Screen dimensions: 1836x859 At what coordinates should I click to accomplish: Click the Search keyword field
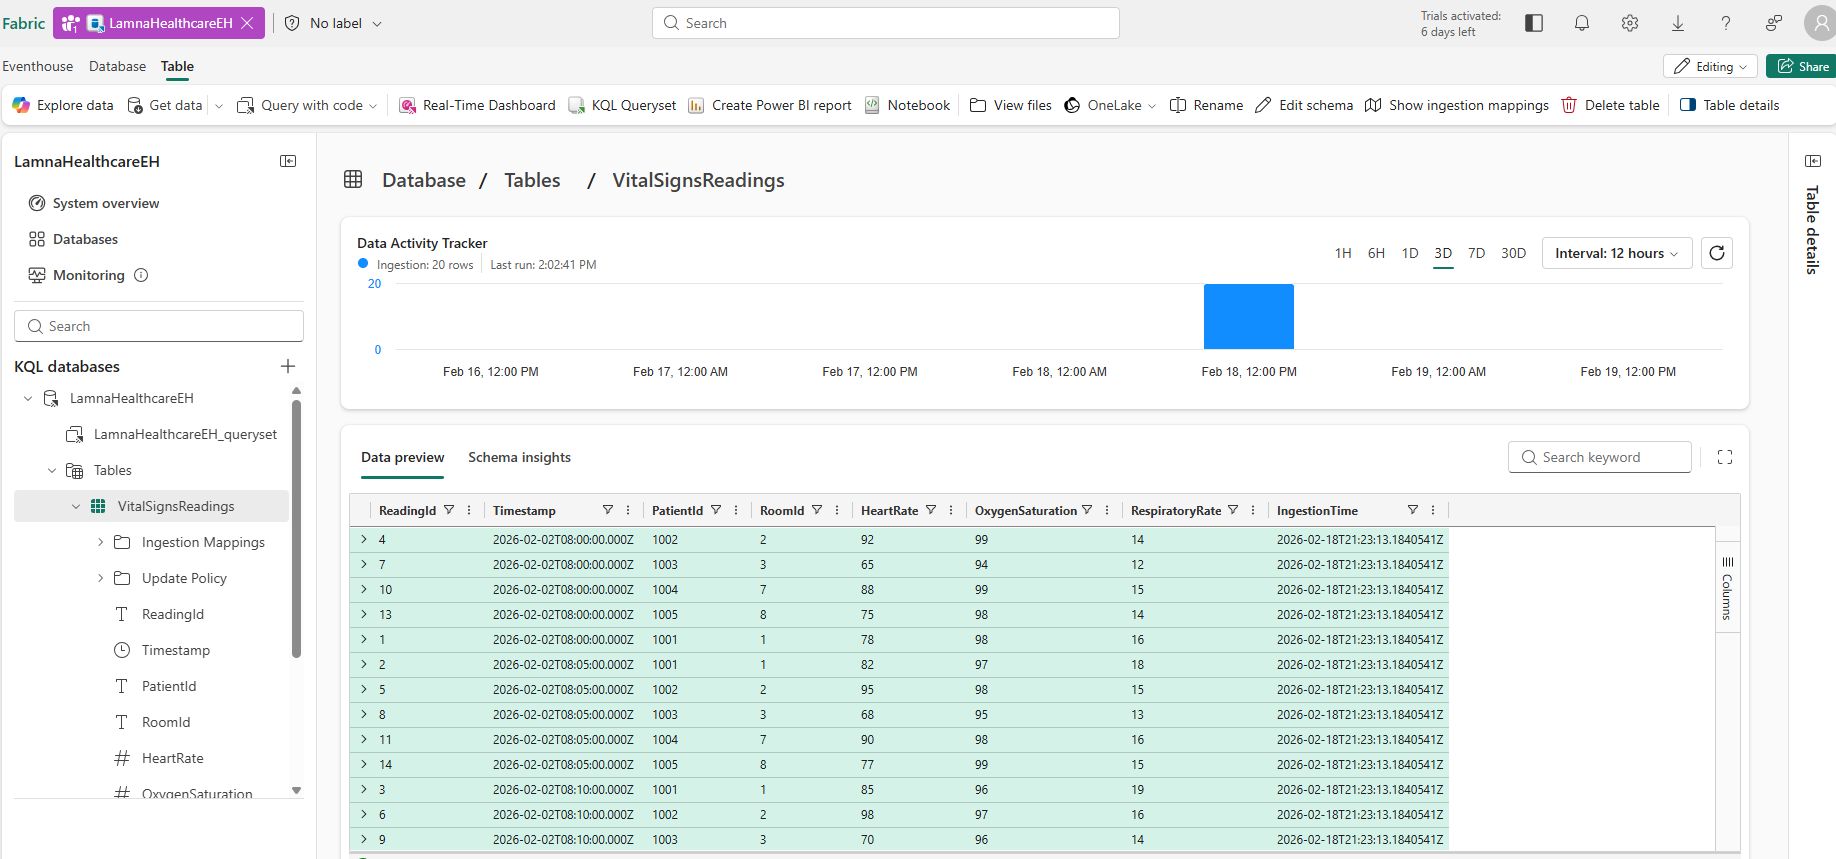coord(1600,457)
